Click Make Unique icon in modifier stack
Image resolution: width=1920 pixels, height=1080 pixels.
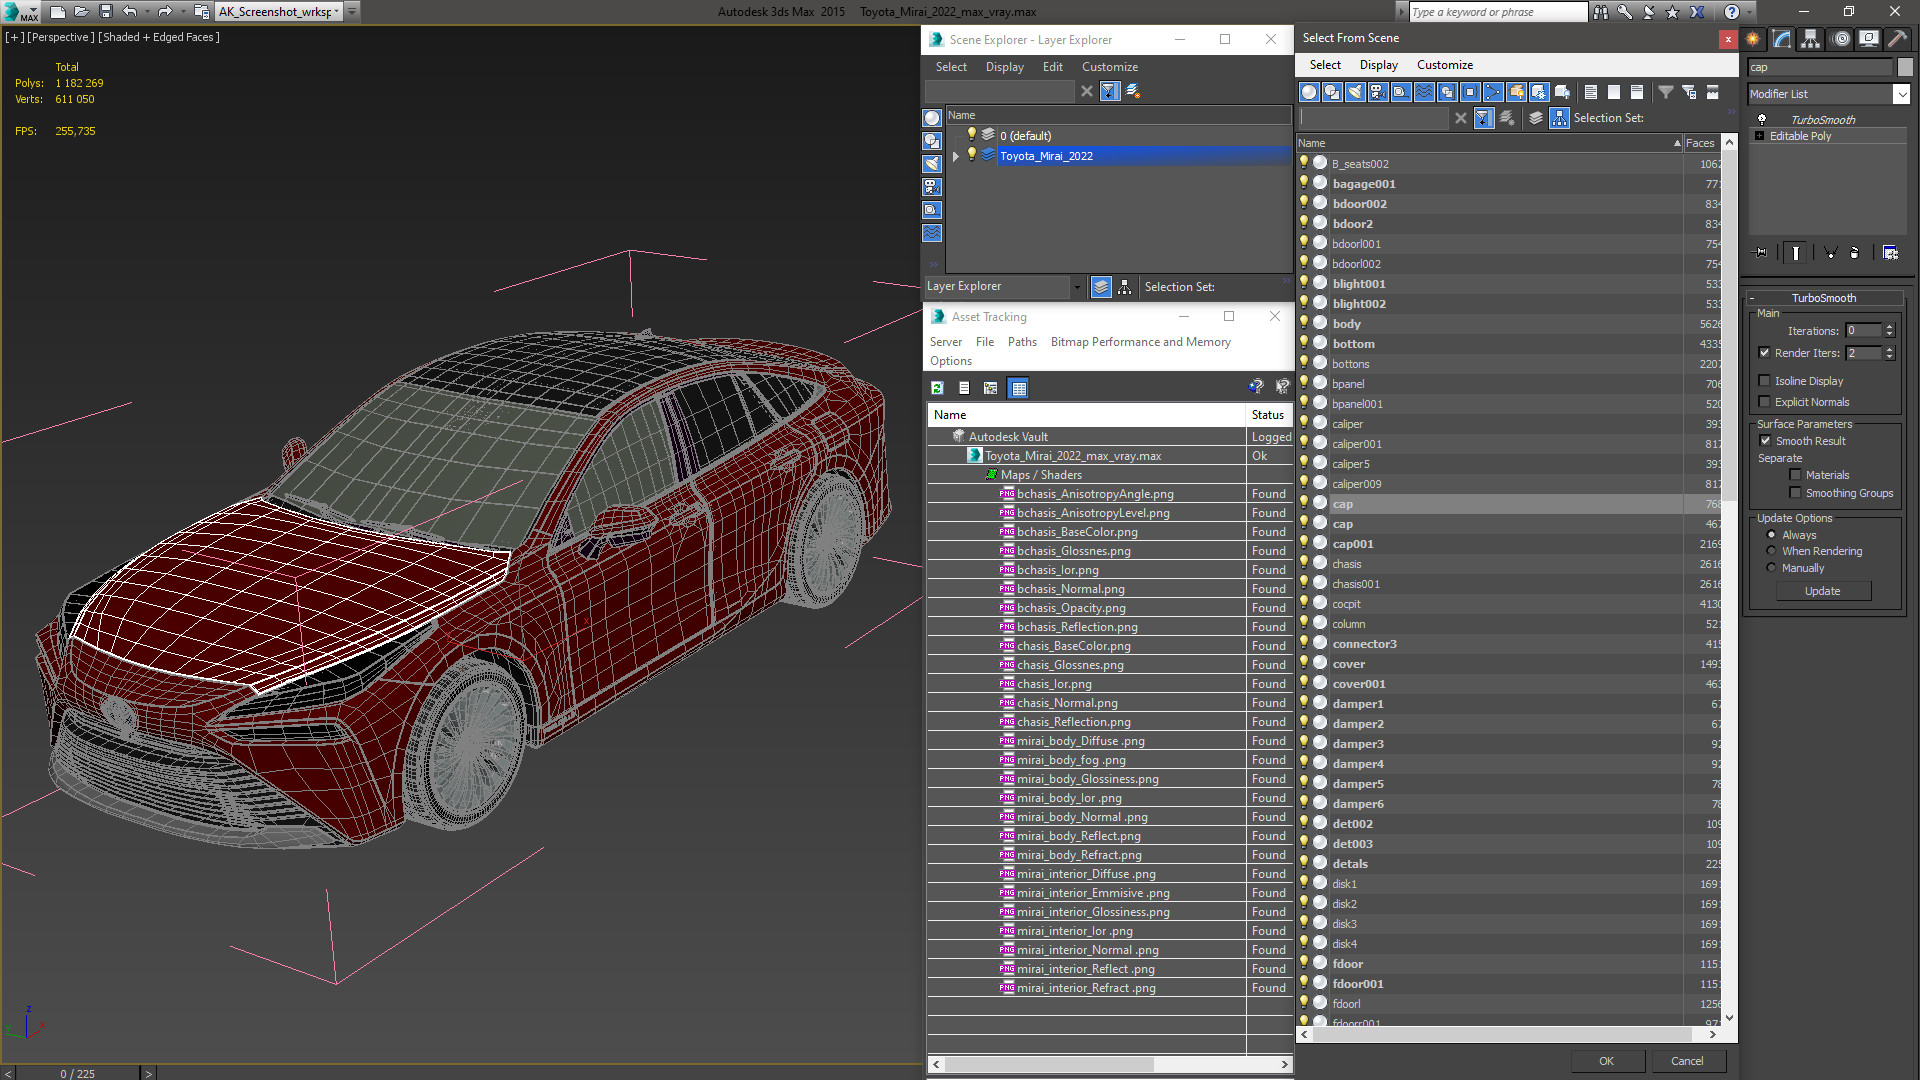1830,253
